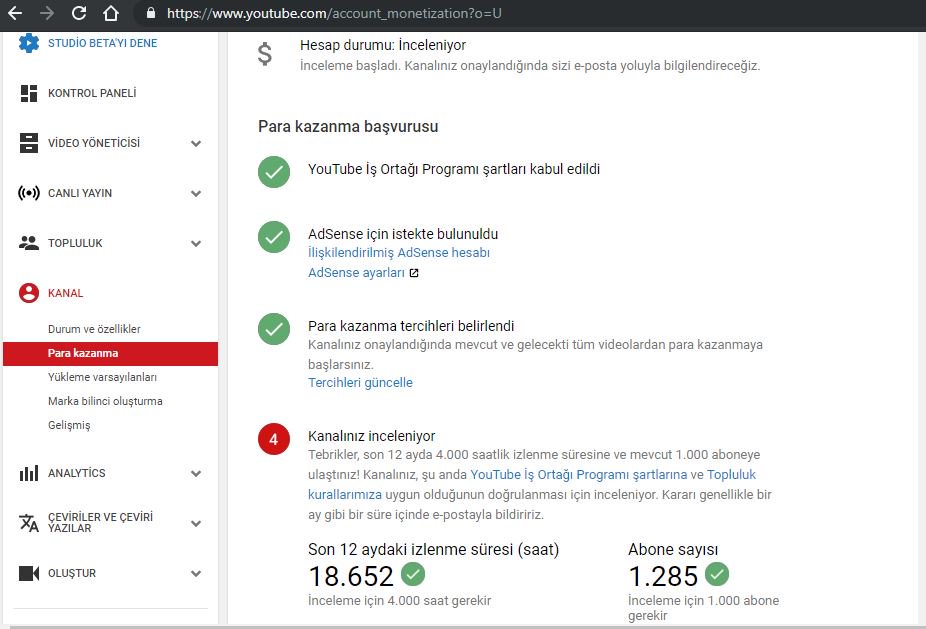Open YouTube İş Ortağı Programı şartlarına link
The width and height of the screenshot is (926, 629).
[579, 475]
